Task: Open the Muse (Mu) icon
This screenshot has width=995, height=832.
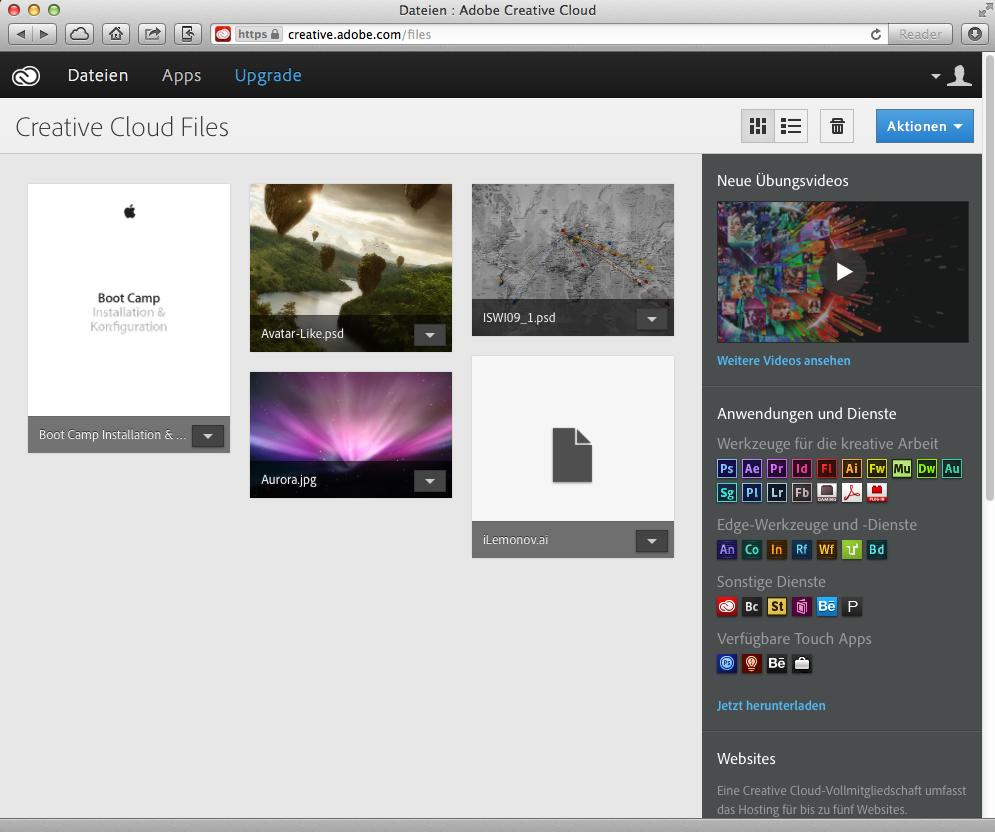Action: click(902, 468)
